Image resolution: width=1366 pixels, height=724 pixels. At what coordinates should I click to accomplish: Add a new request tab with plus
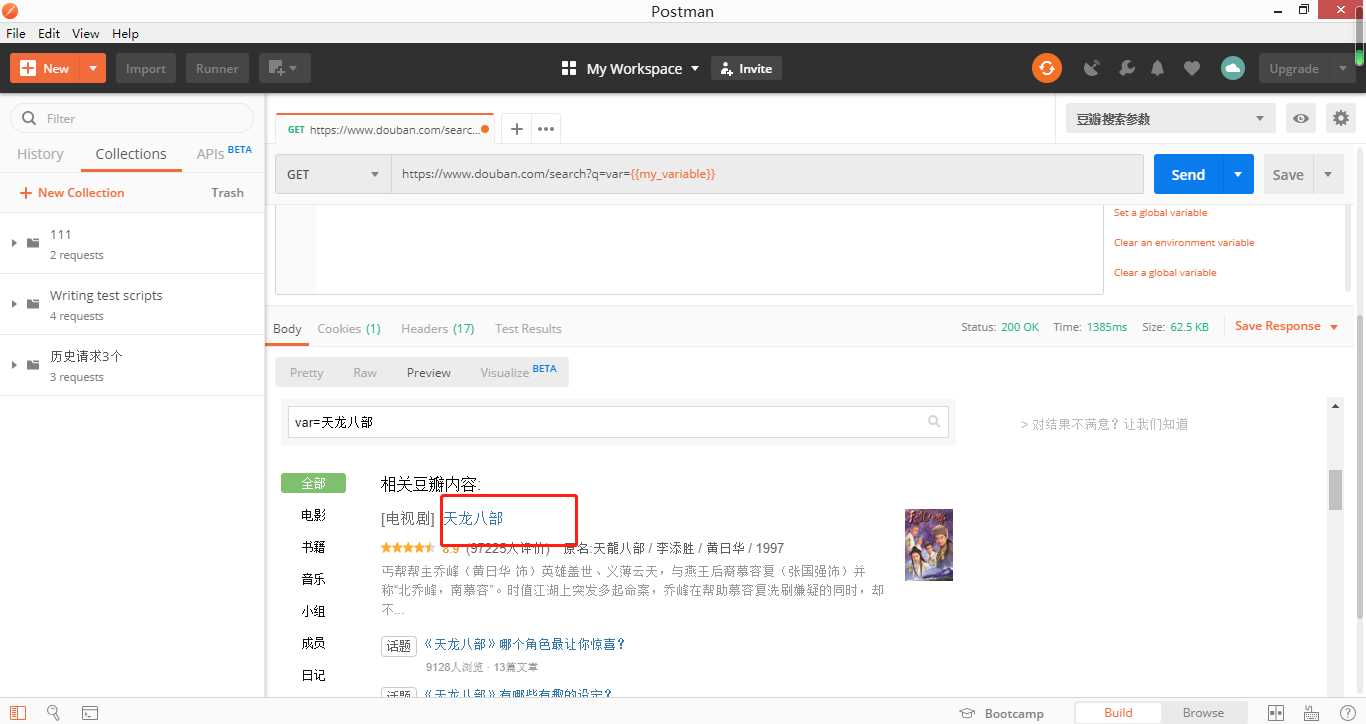point(516,129)
